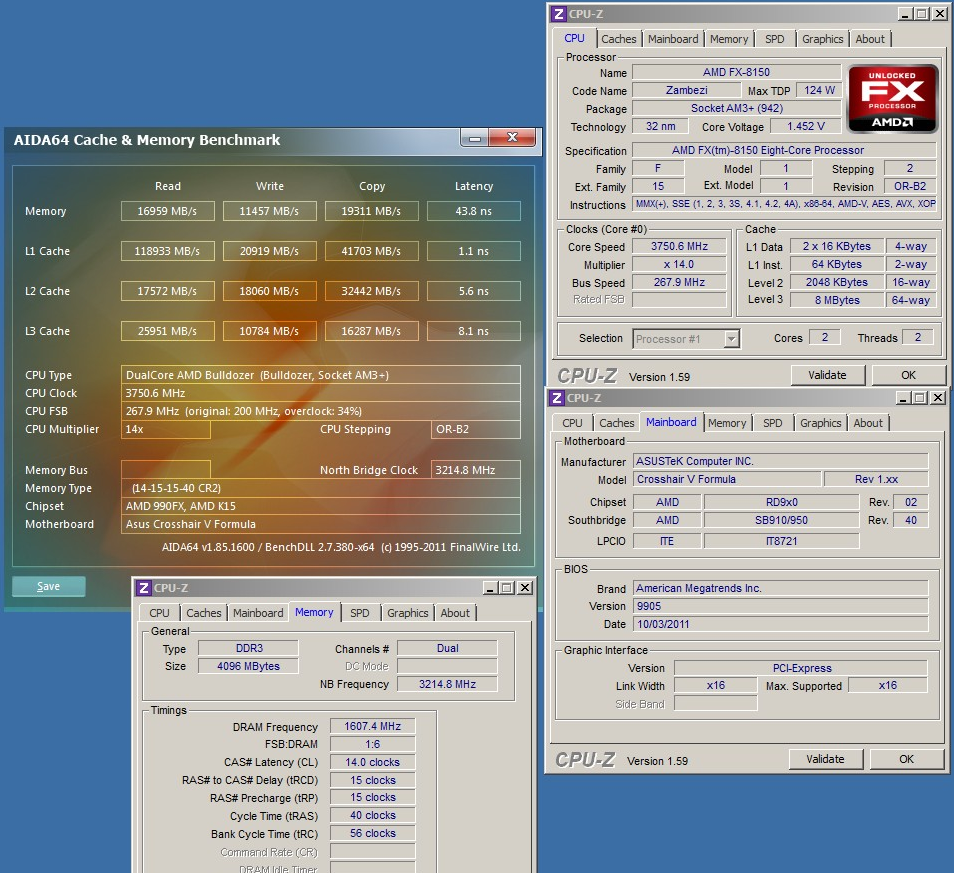
Task: Open Graphics tab in Memory CPU-Z window
Action: click(408, 613)
